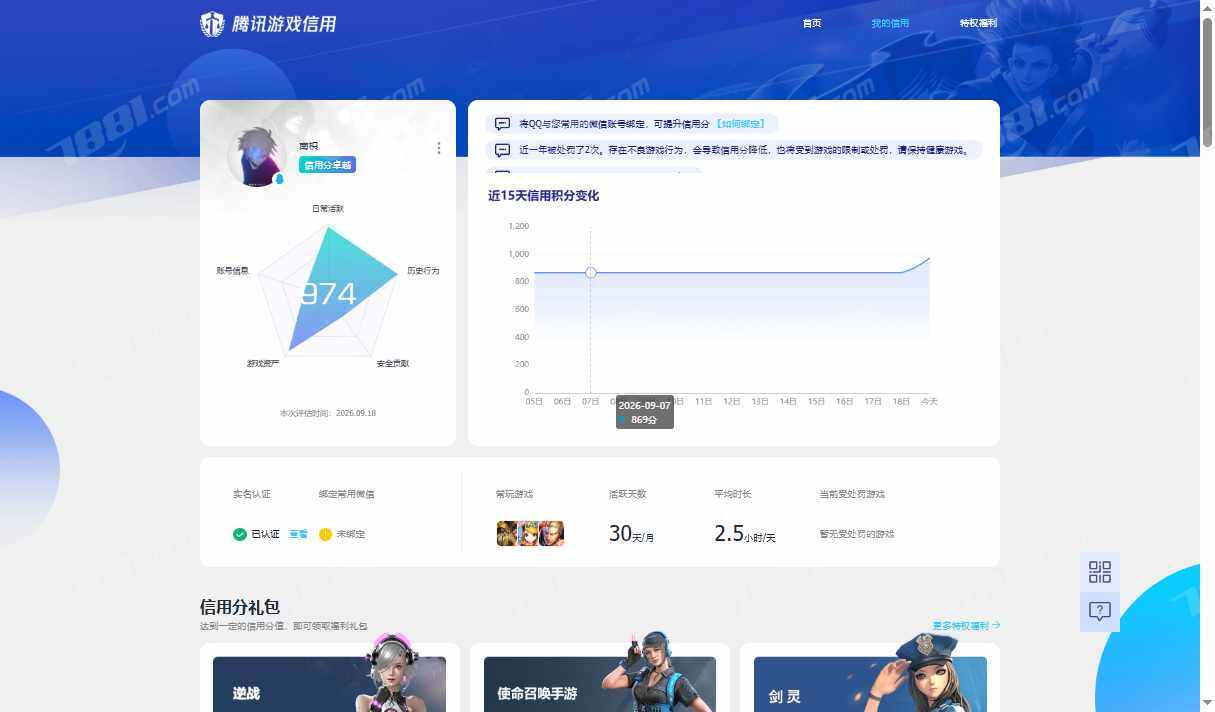The height and width of the screenshot is (712, 1215).
Task: Click the green verified checkmark icon
Action: 240,534
